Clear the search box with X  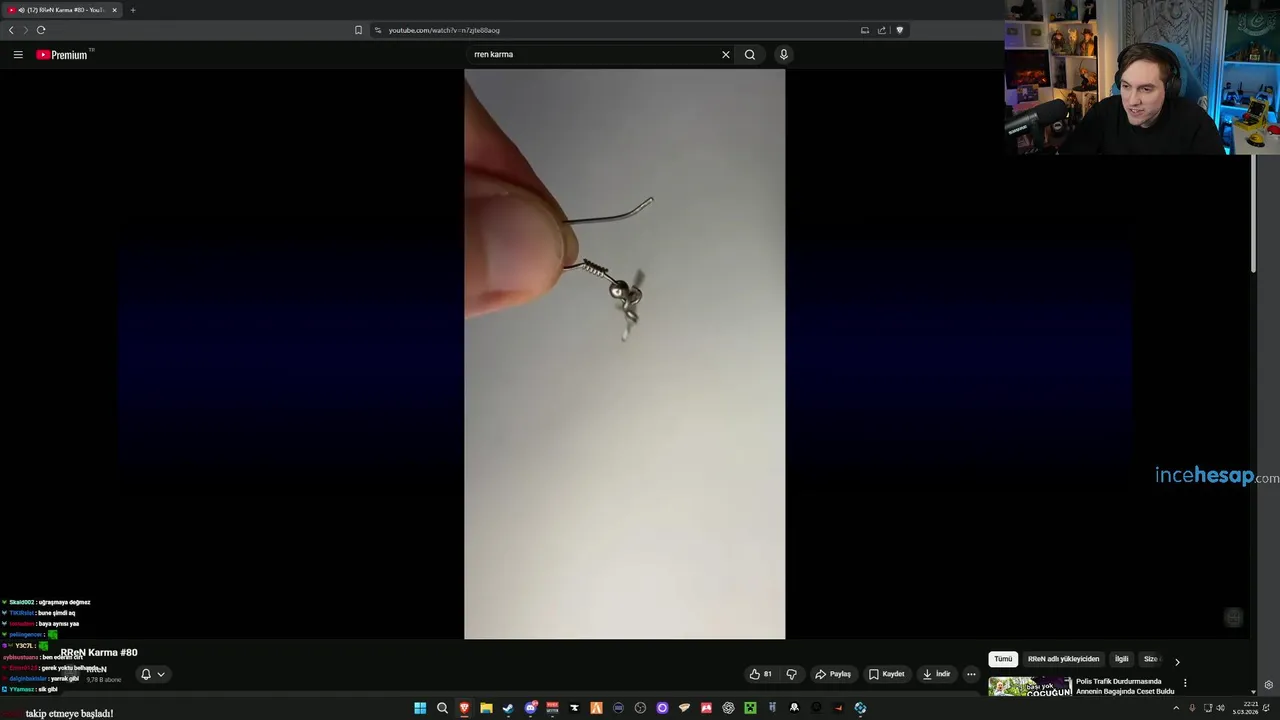726,55
